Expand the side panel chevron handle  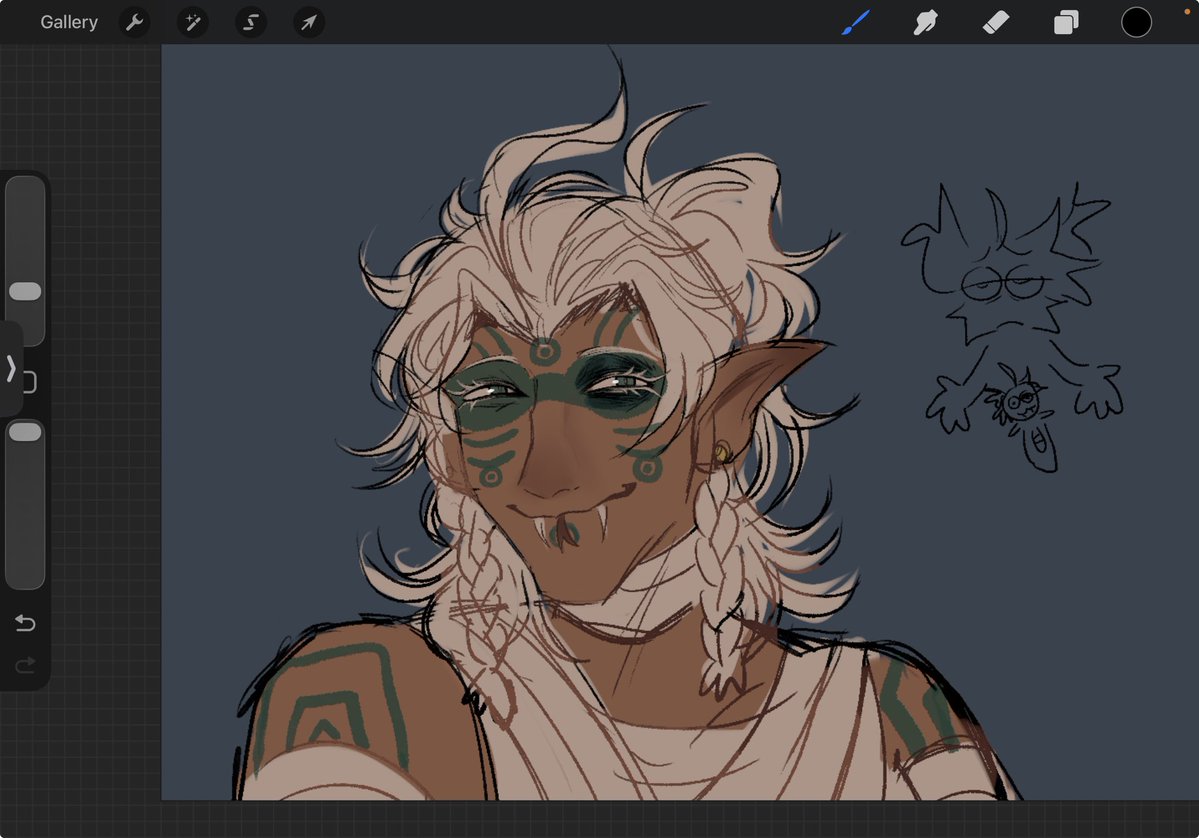[11, 369]
